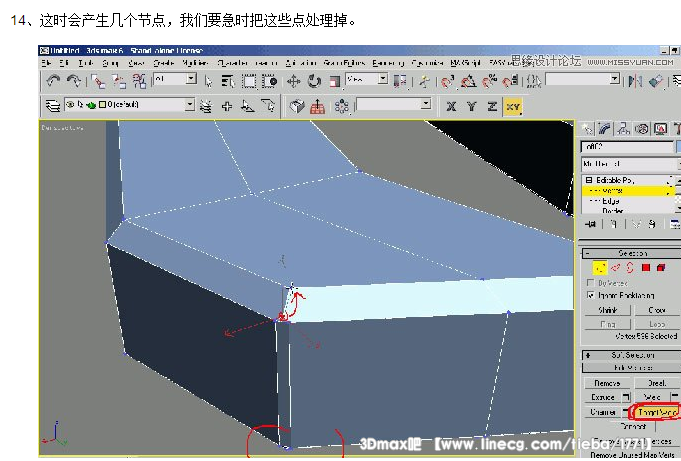Toggle the Spinner Snap magnet

(511, 81)
